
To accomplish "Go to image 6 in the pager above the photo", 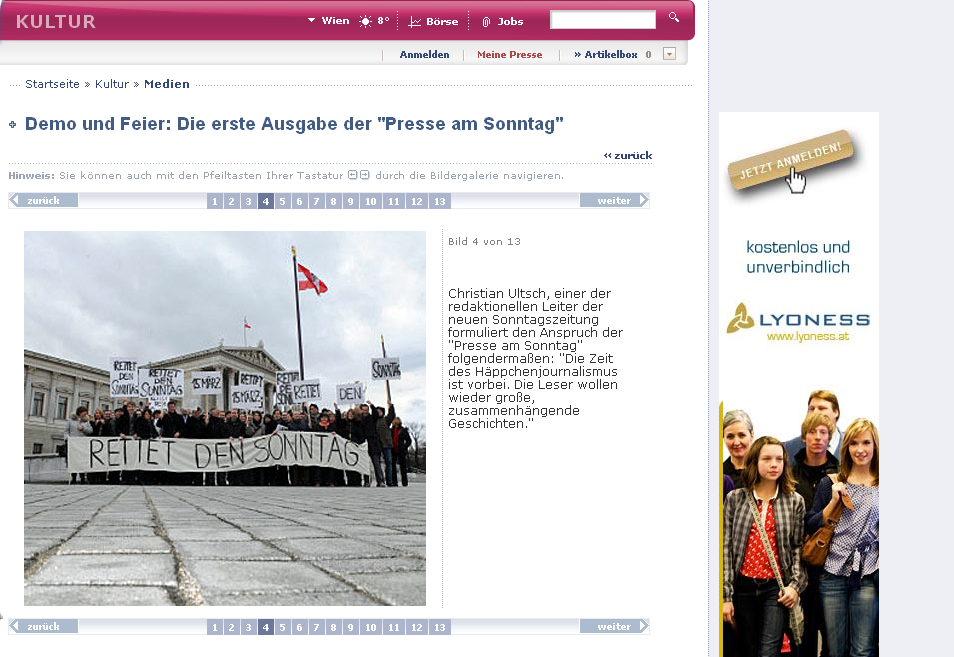I will point(299,201).
